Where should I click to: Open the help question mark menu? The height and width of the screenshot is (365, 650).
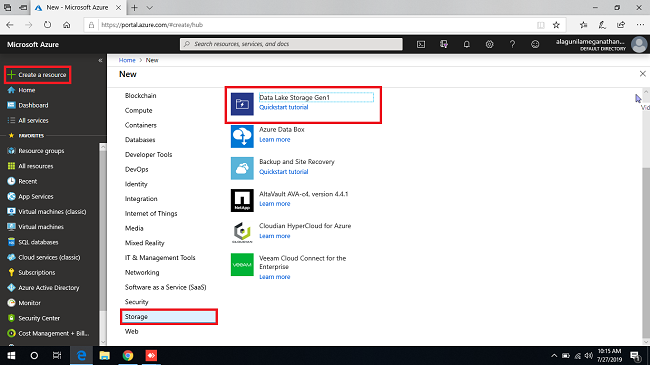pos(512,44)
